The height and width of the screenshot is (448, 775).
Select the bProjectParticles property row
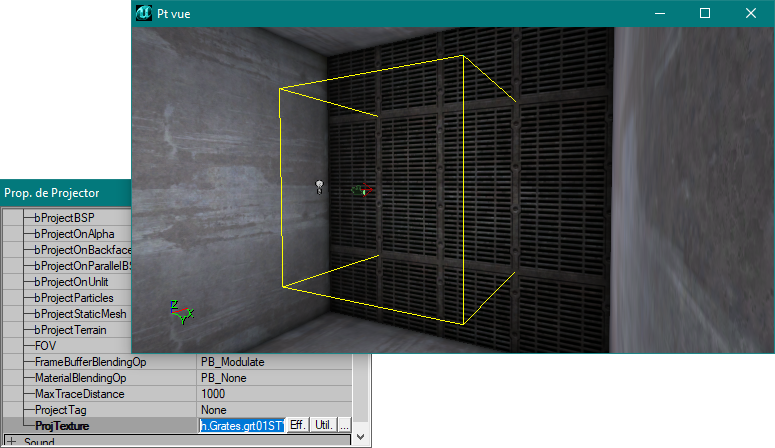80,298
